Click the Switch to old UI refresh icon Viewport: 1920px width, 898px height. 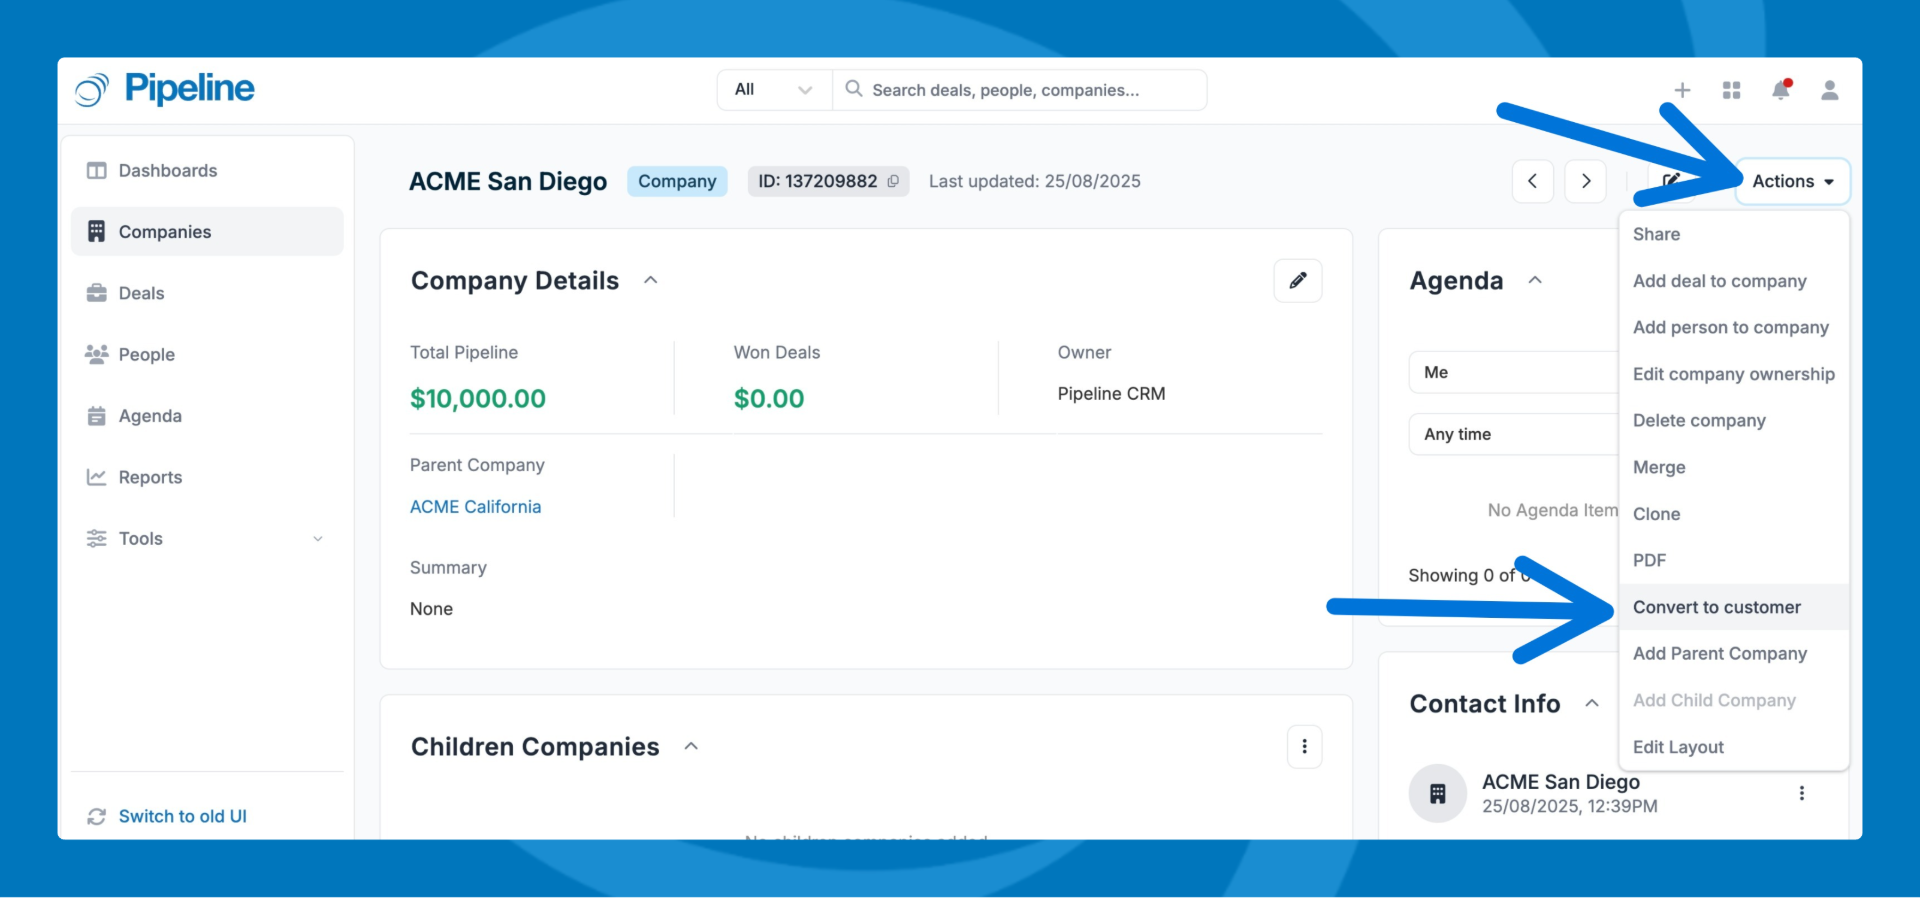96,817
